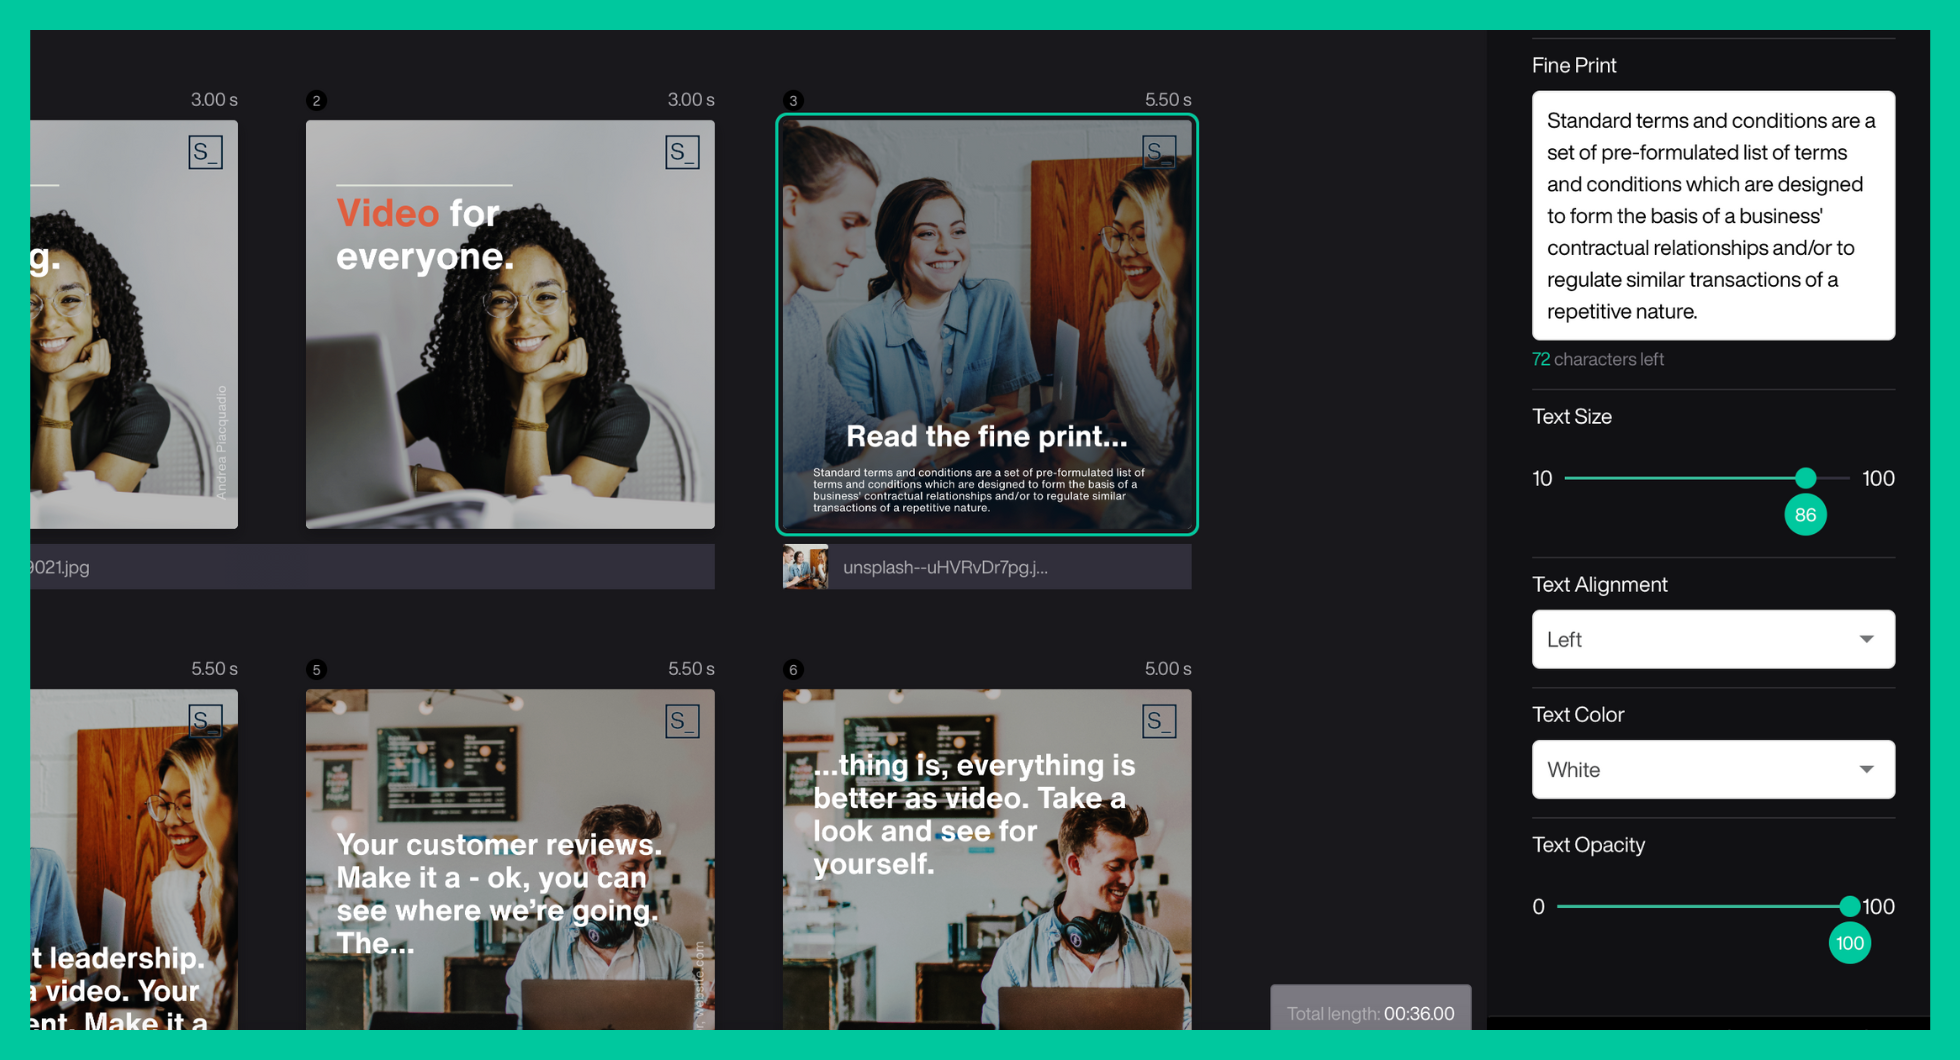Click the logo icon on scene 2
The height and width of the screenshot is (1060, 1960).
[682, 152]
